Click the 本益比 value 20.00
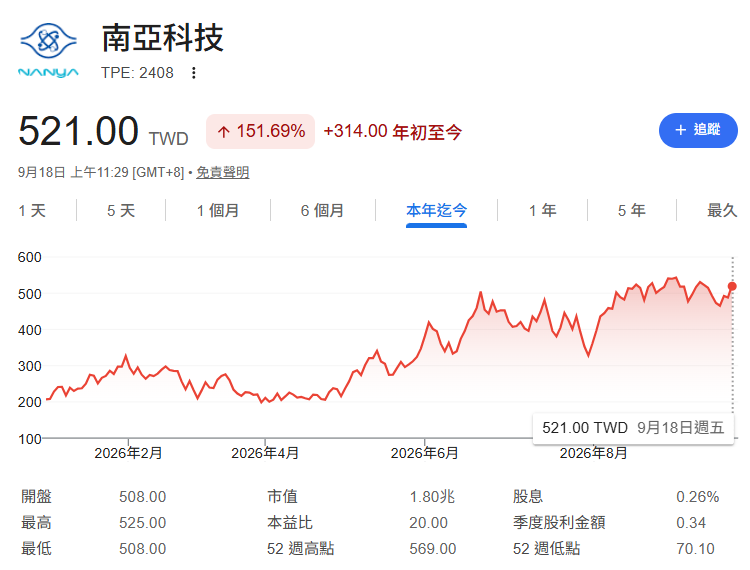 pos(429,523)
